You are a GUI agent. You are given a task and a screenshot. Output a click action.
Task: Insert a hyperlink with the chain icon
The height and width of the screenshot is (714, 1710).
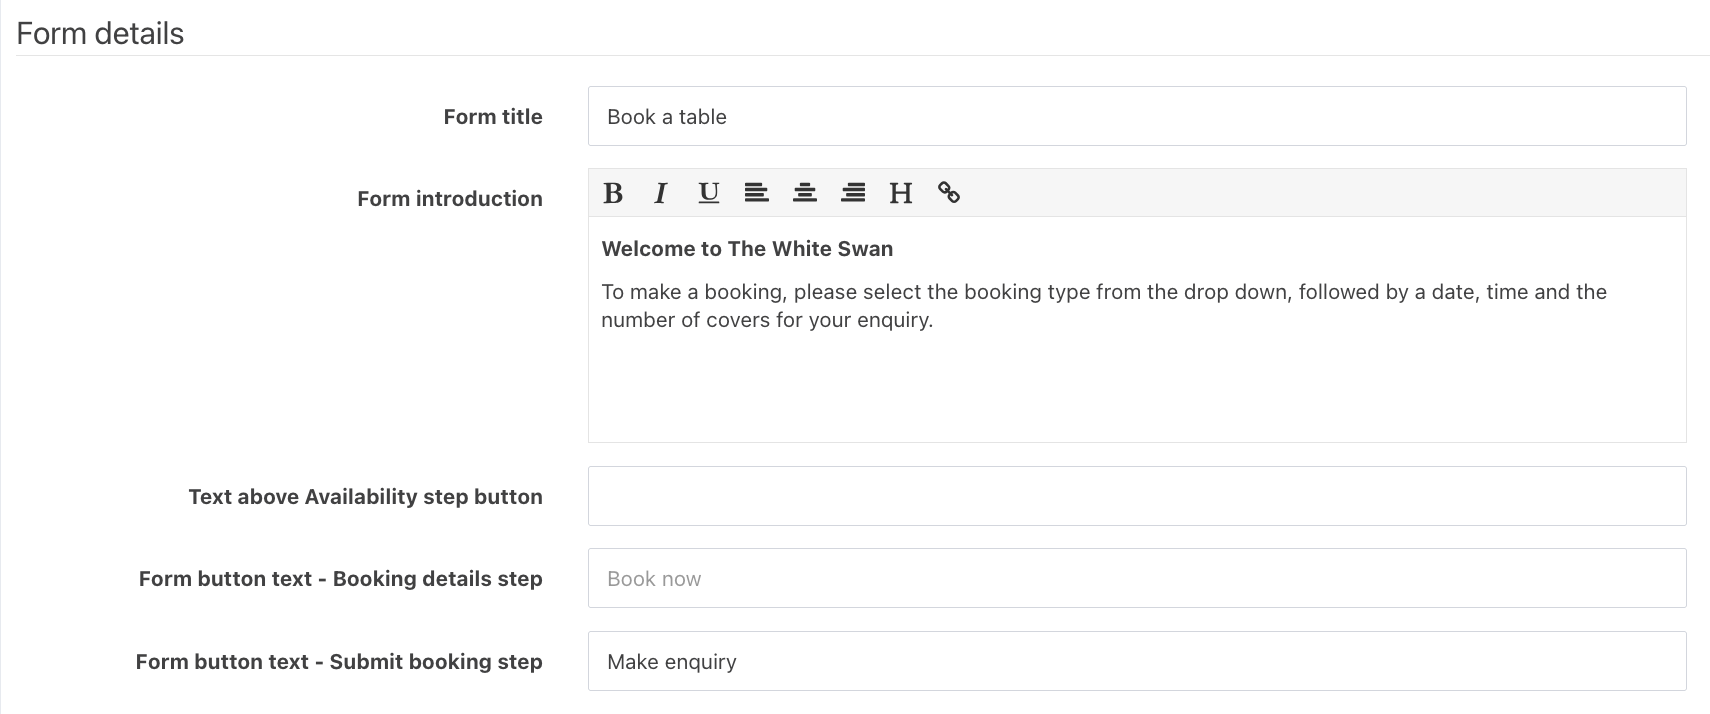pyautogui.click(x=949, y=193)
